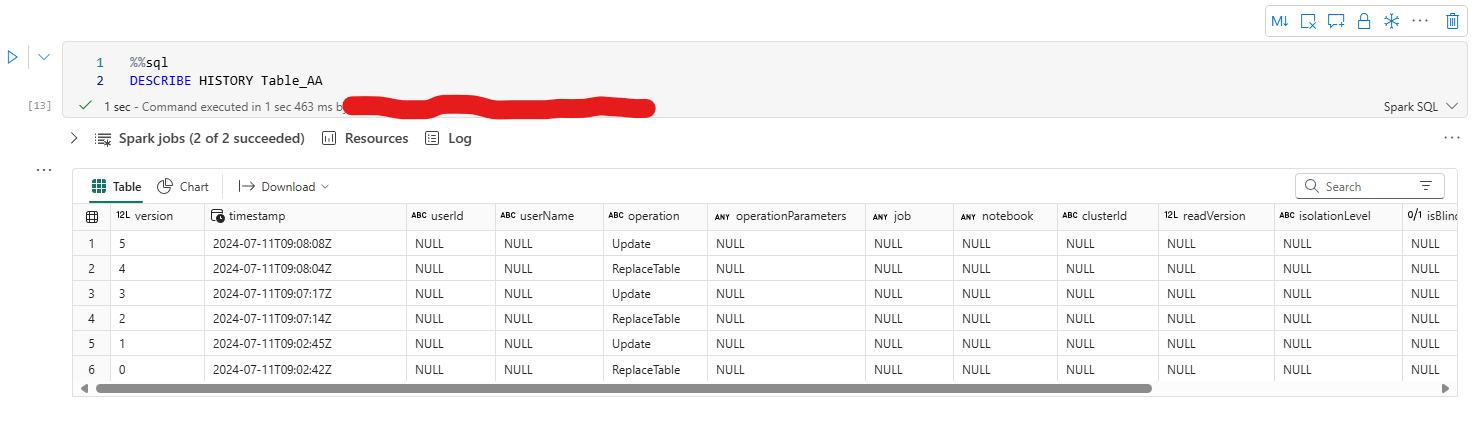Click the scrollbar right arrow
Viewport: 1474px width, 432px height.
(x=1443, y=388)
